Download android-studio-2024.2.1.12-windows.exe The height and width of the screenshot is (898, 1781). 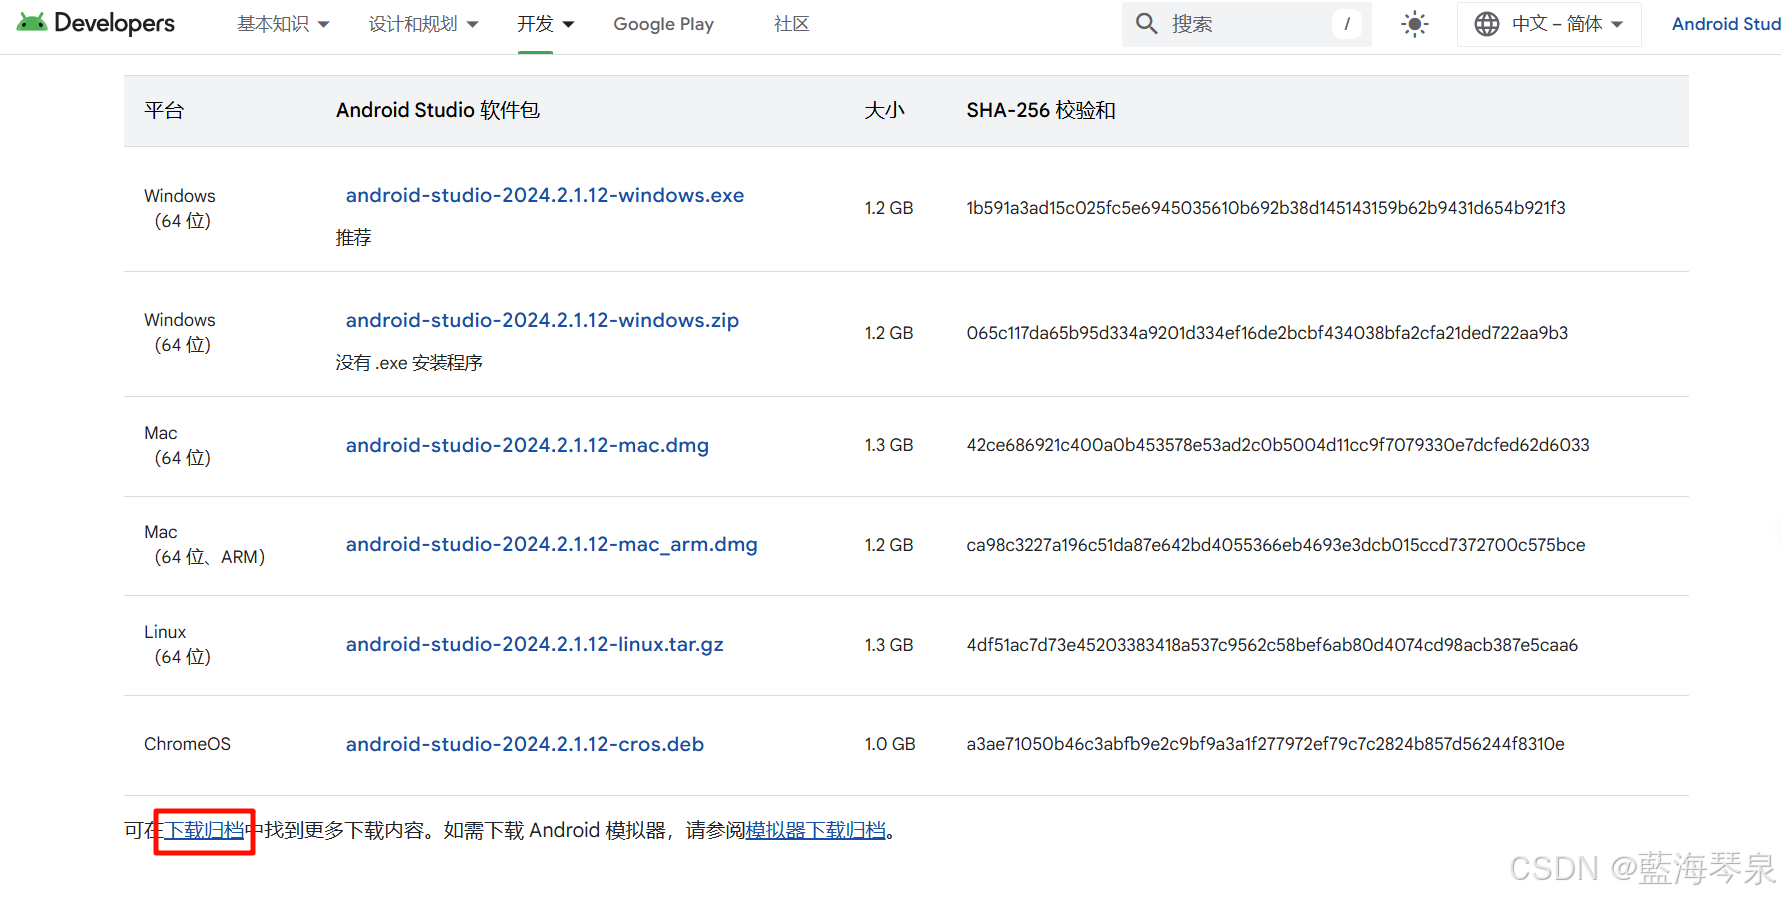tap(545, 195)
